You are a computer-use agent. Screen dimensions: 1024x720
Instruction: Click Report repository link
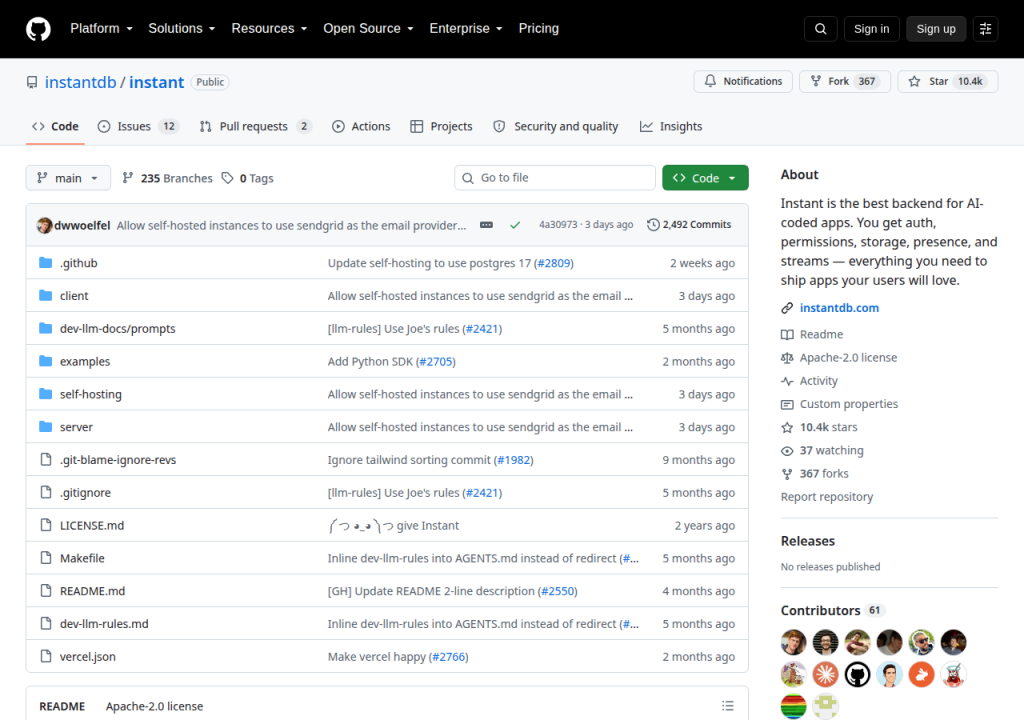[x=827, y=497]
